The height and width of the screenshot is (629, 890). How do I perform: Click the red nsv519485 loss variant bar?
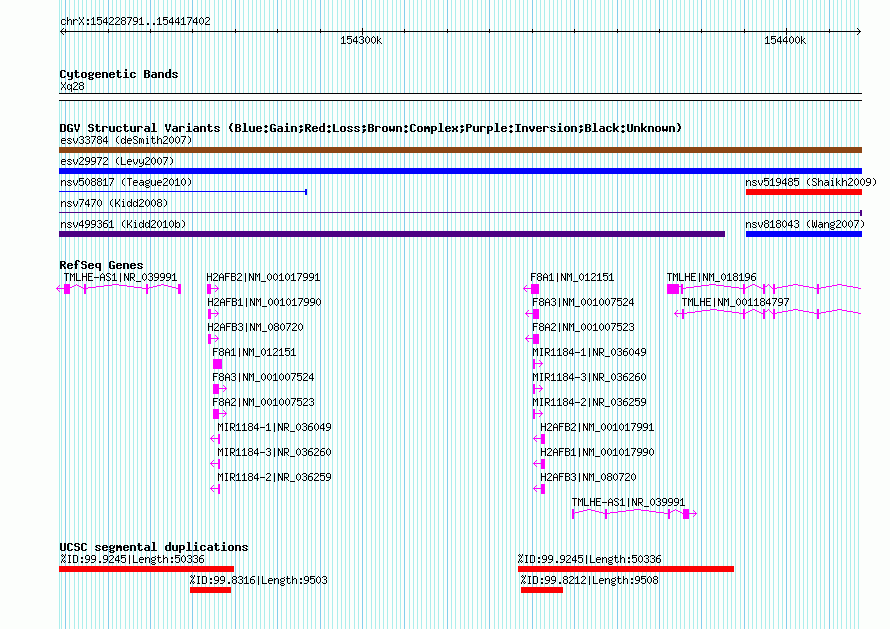[x=803, y=192]
